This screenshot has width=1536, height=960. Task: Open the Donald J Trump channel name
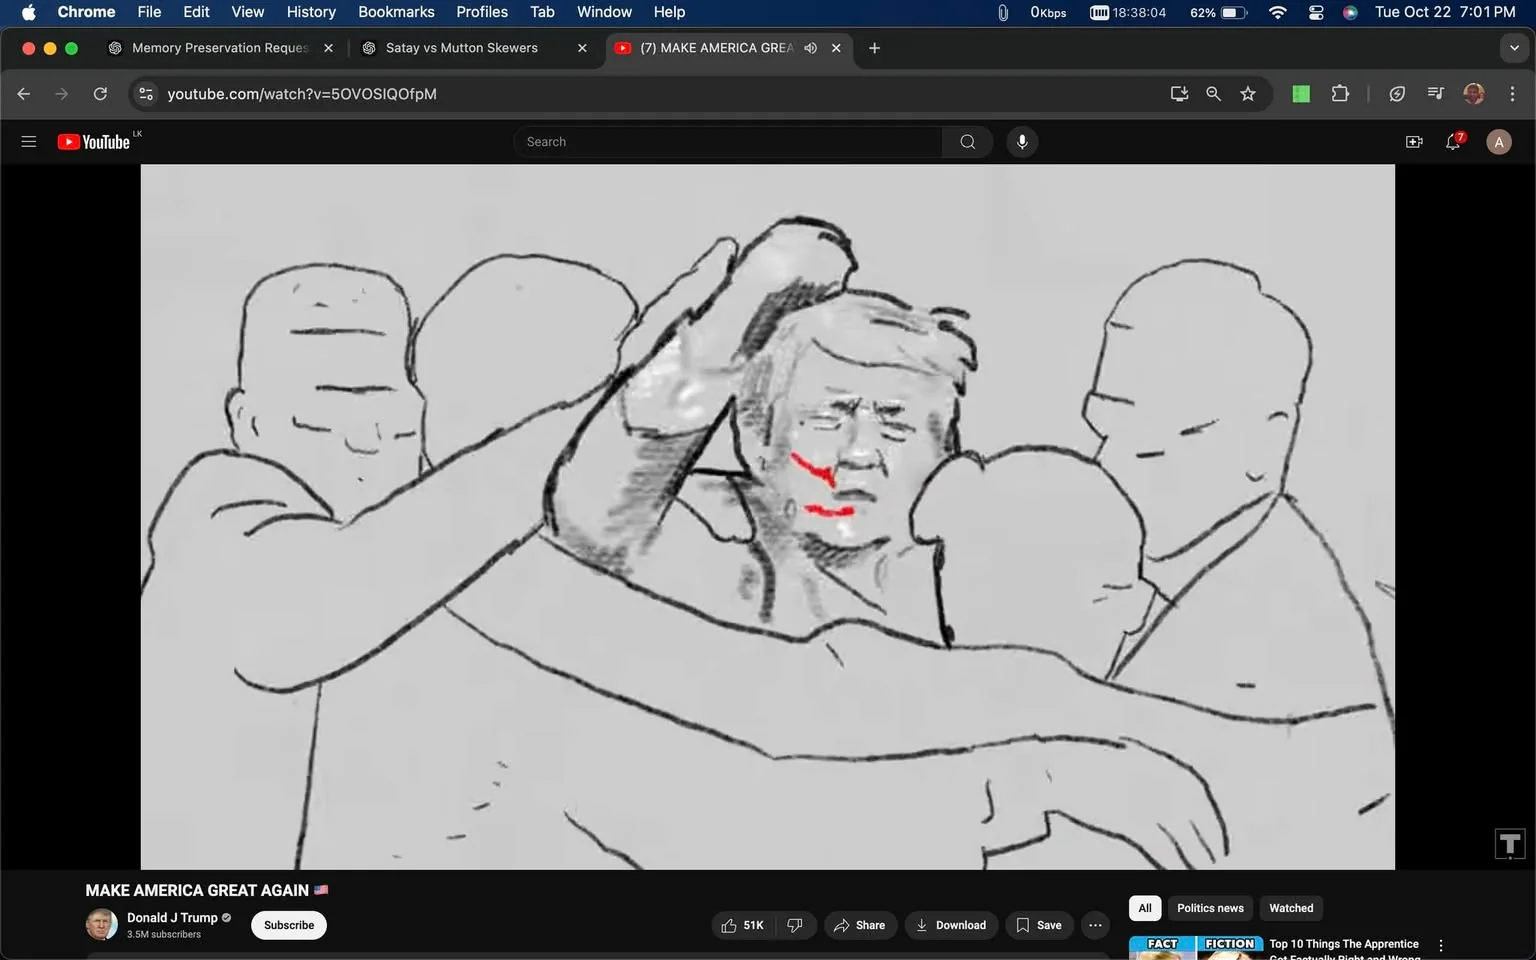tap(172, 918)
